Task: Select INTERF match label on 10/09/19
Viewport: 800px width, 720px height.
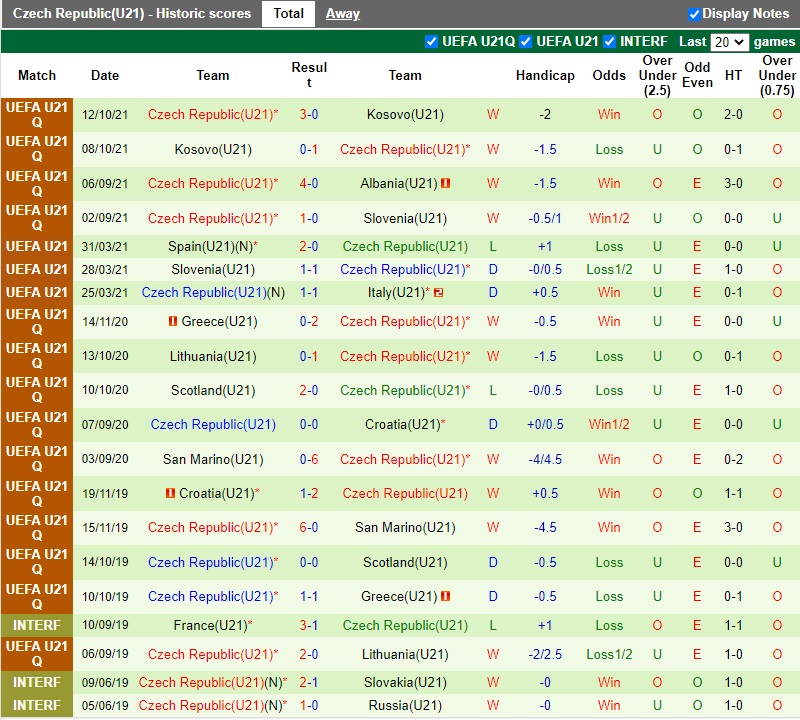Action: point(37,625)
